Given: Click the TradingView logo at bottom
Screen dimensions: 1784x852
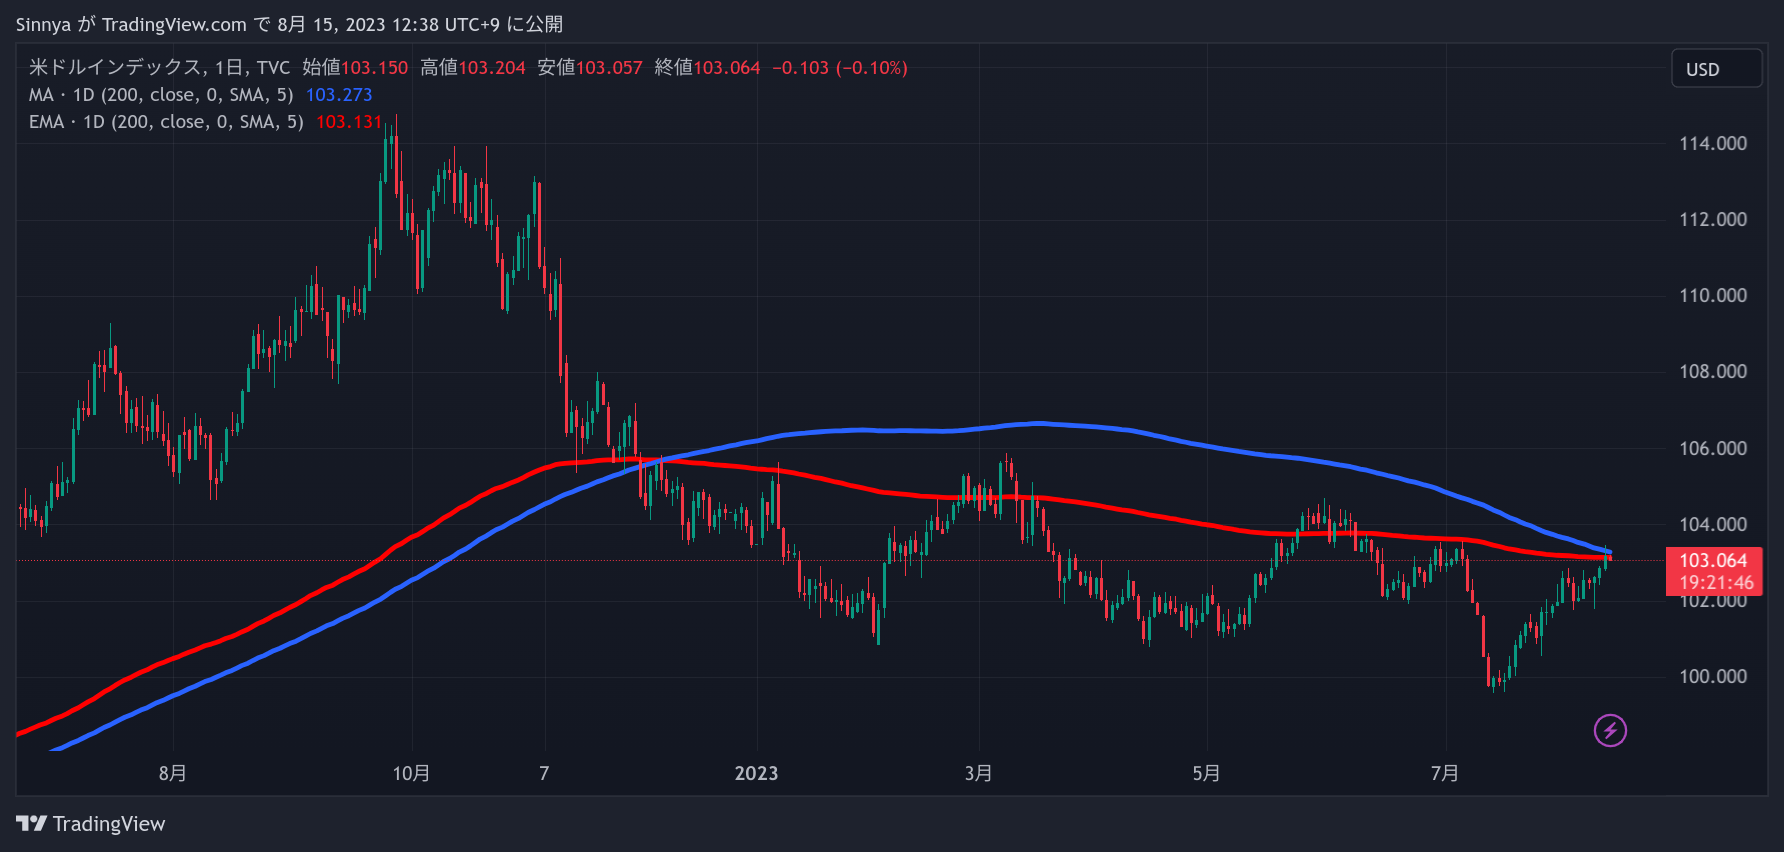Looking at the screenshot, I should point(91,824).
